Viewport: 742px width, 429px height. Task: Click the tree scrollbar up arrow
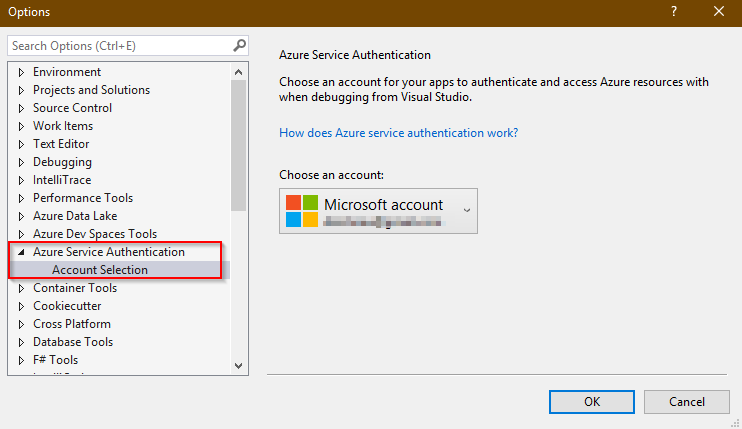tap(238, 72)
